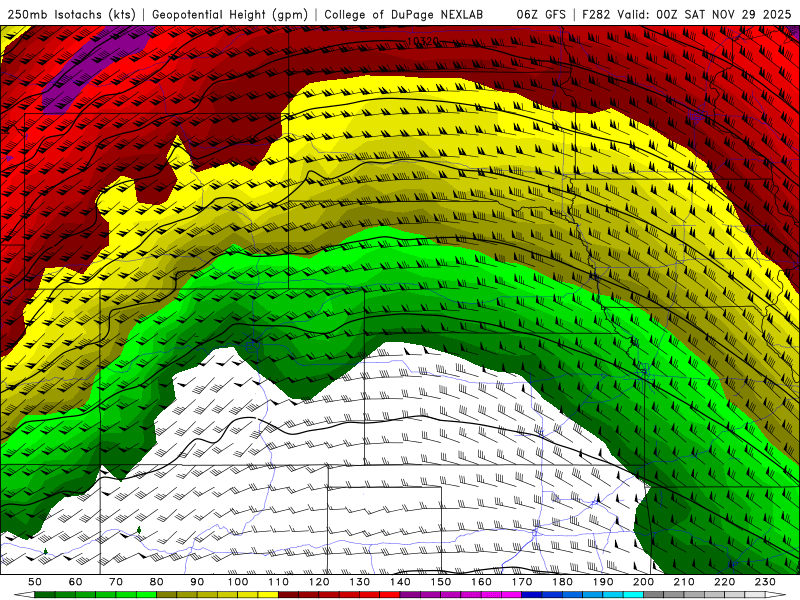Click the "06Z GFS" model run label
The height and width of the screenshot is (600, 800).
point(541,14)
